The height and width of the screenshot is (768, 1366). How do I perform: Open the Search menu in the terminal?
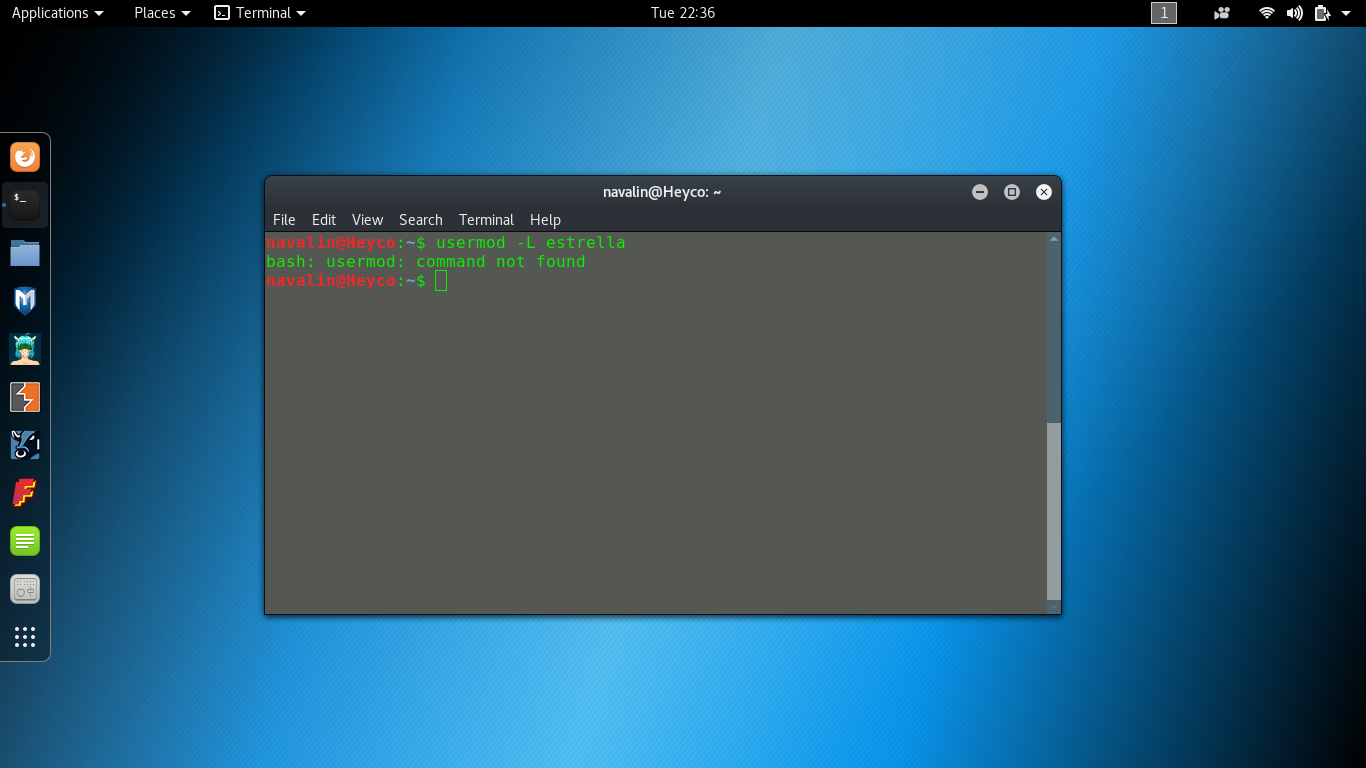[420, 219]
